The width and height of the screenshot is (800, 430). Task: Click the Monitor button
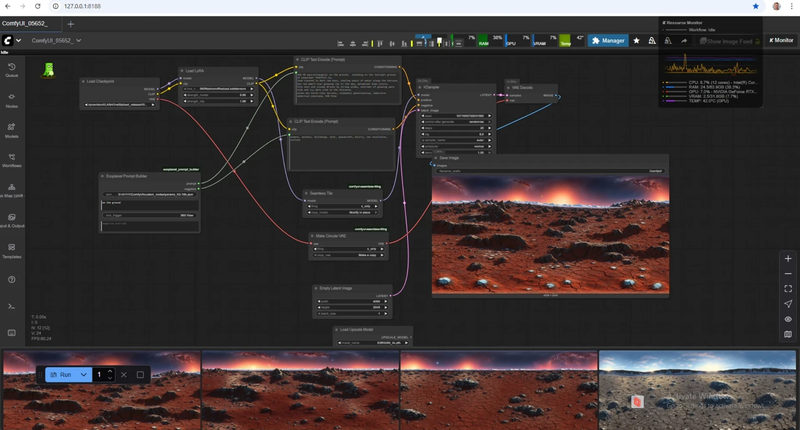pos(781,40)
